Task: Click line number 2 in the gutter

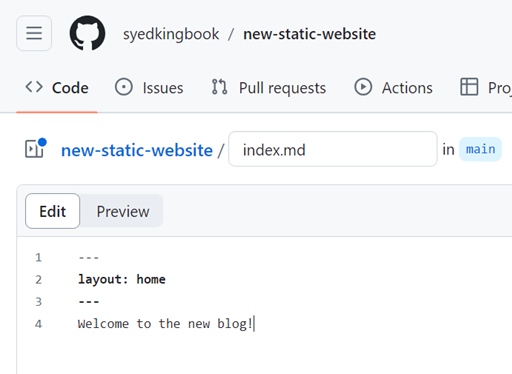Action: coord(39,279)
